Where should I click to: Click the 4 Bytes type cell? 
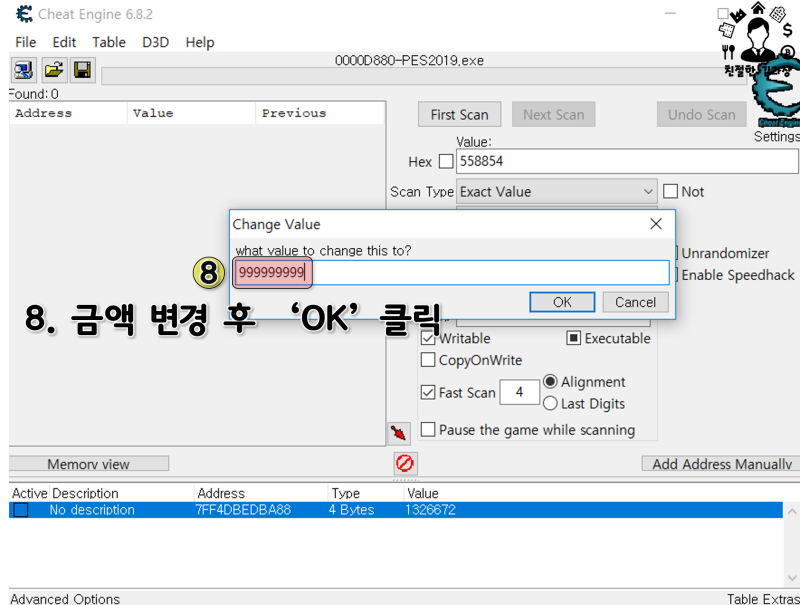[x=352, y=510]
